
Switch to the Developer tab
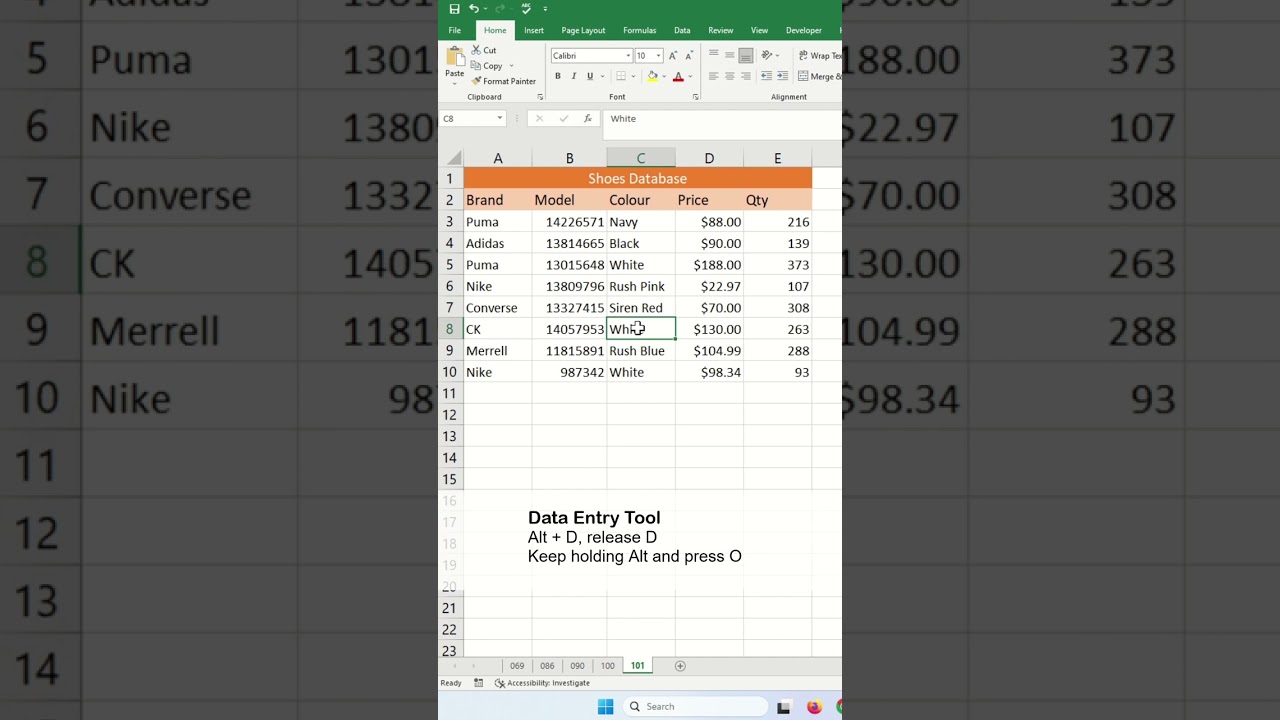pyautogui.click(x=804, y=31)
